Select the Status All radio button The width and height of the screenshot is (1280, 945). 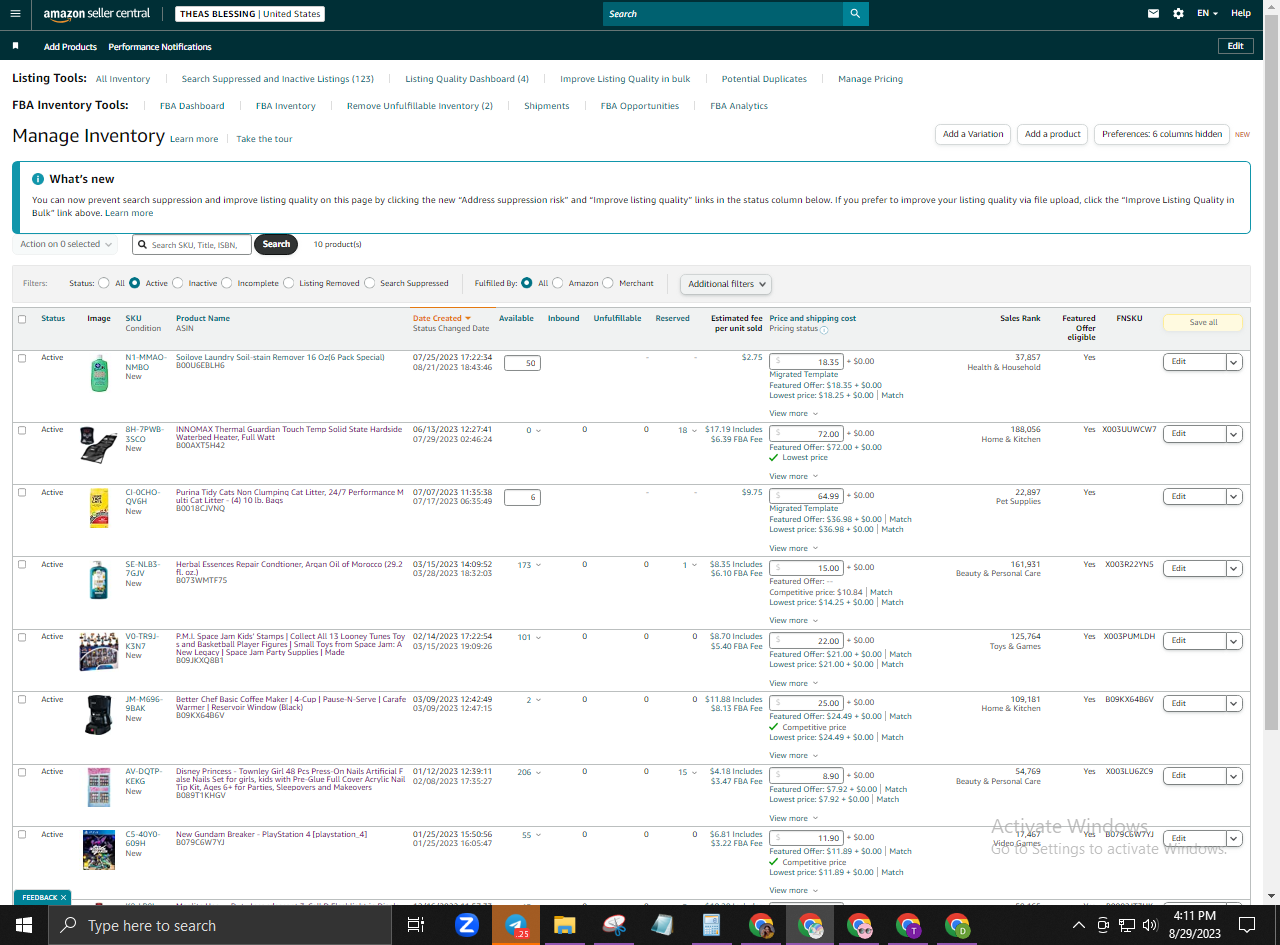click(104, 283)
